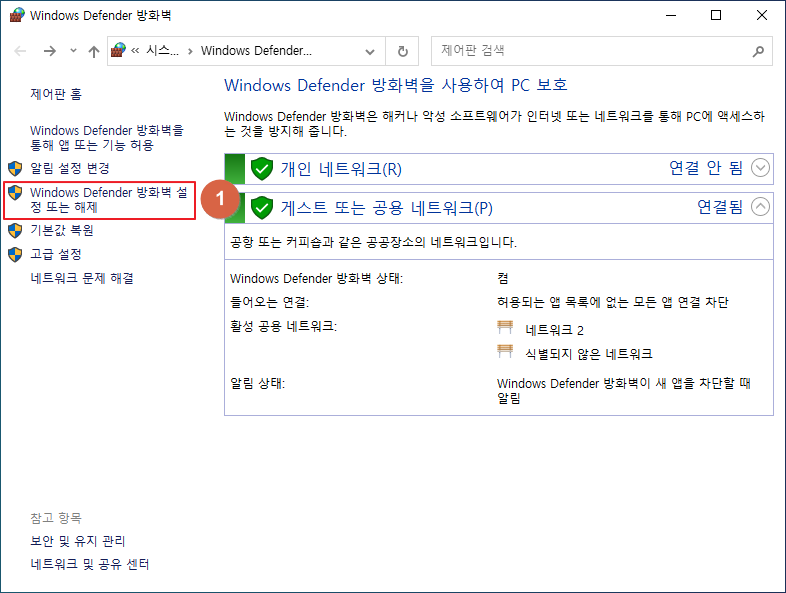This screenshot has height=593, width=786.
Task: Refresh the control panel page
Action: click(x=403, y=51)
